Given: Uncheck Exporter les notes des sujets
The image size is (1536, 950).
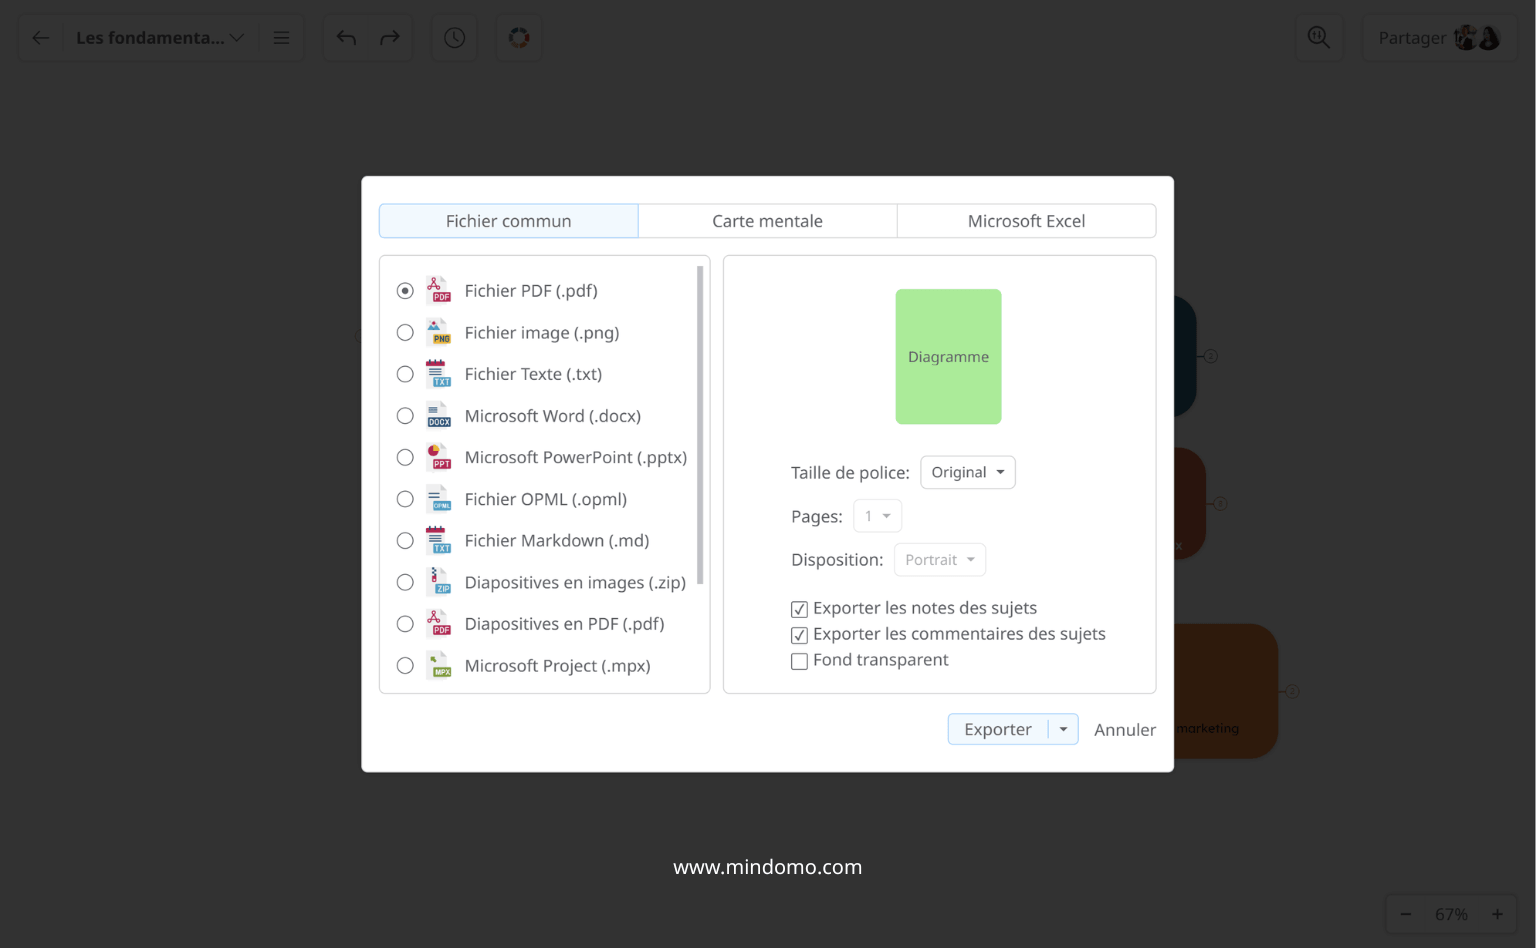Looking at the screenshot, I should [x=799, y=609].
